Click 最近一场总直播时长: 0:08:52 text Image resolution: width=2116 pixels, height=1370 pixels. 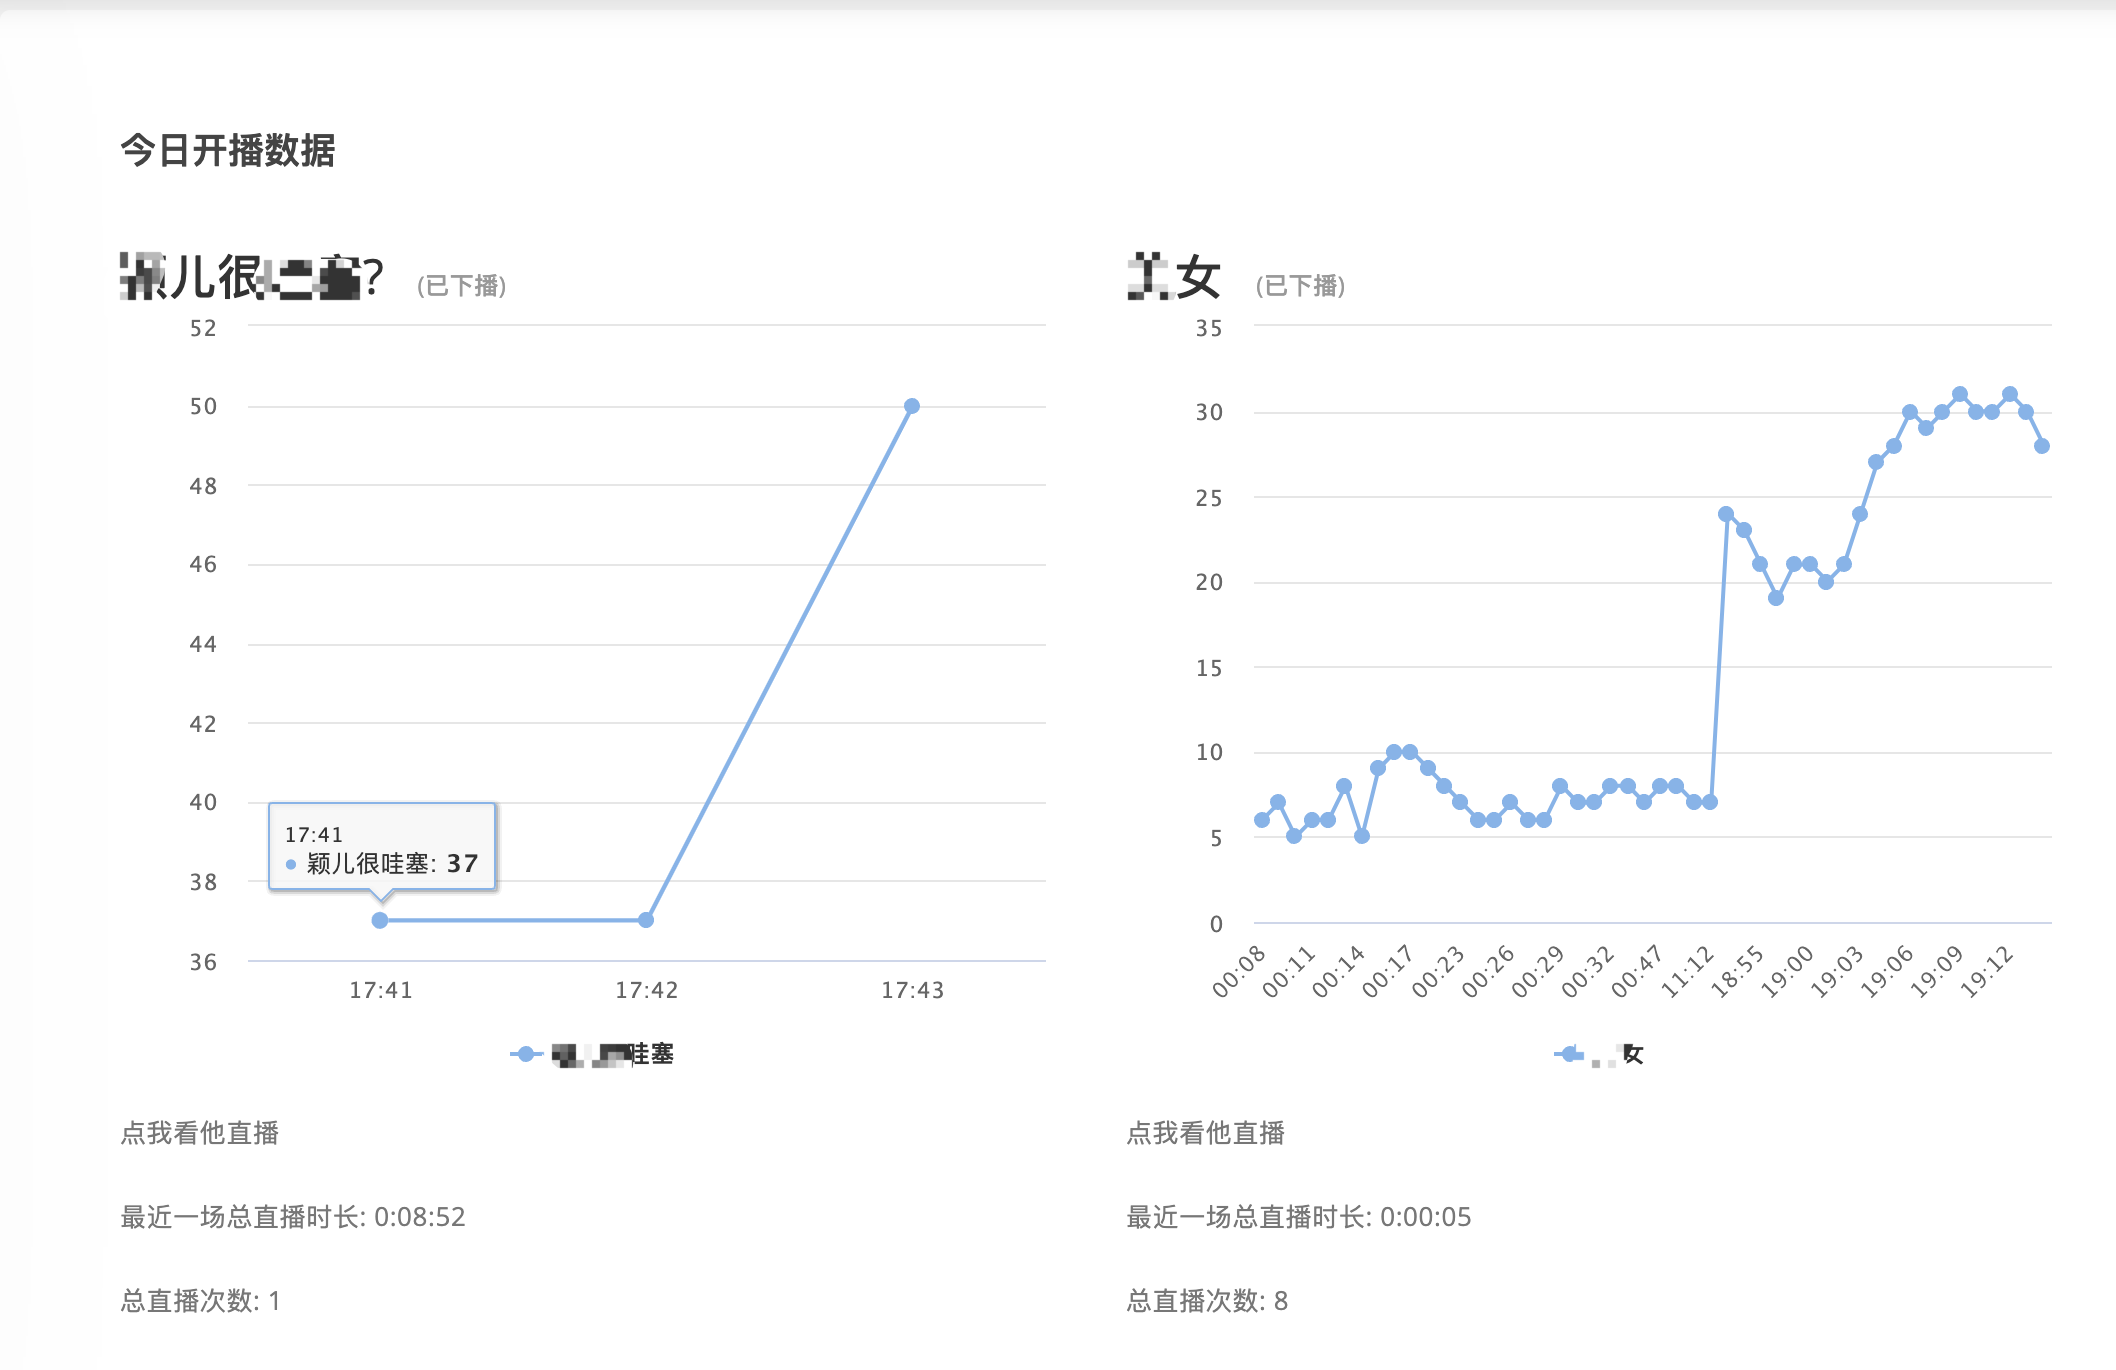click(x=293, y=1217)
